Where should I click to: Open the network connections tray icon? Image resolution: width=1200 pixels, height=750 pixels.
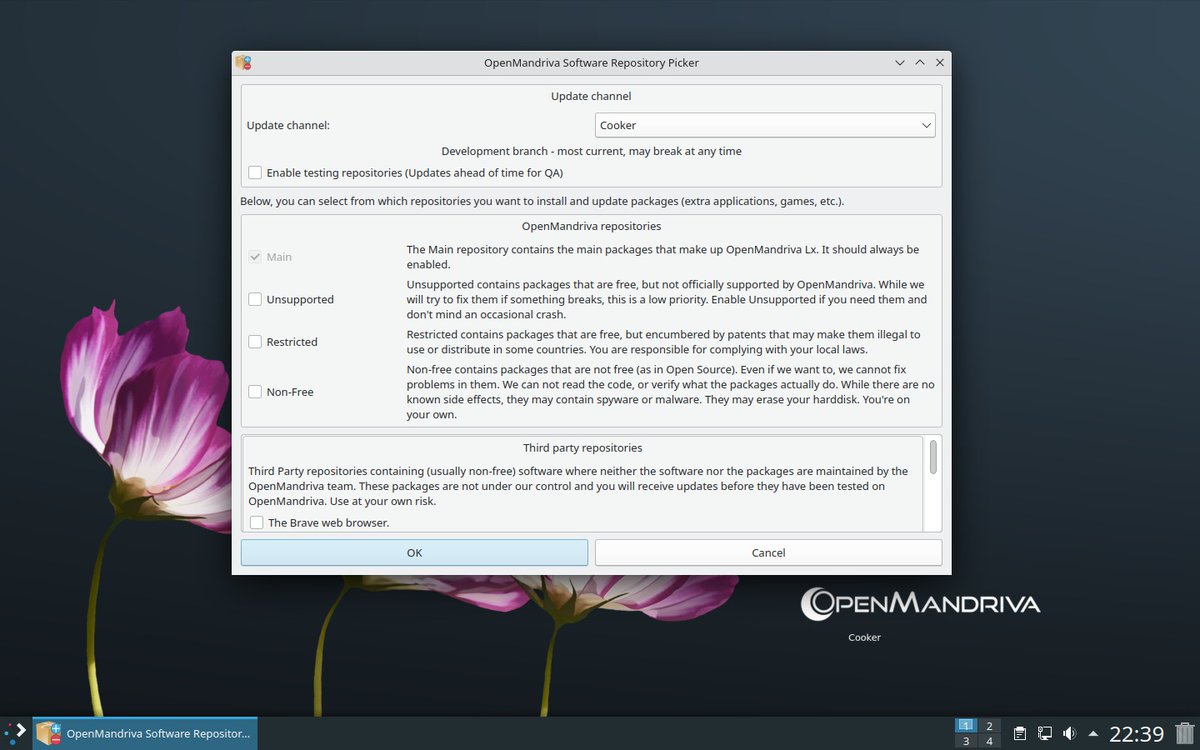coord(1044,734)
